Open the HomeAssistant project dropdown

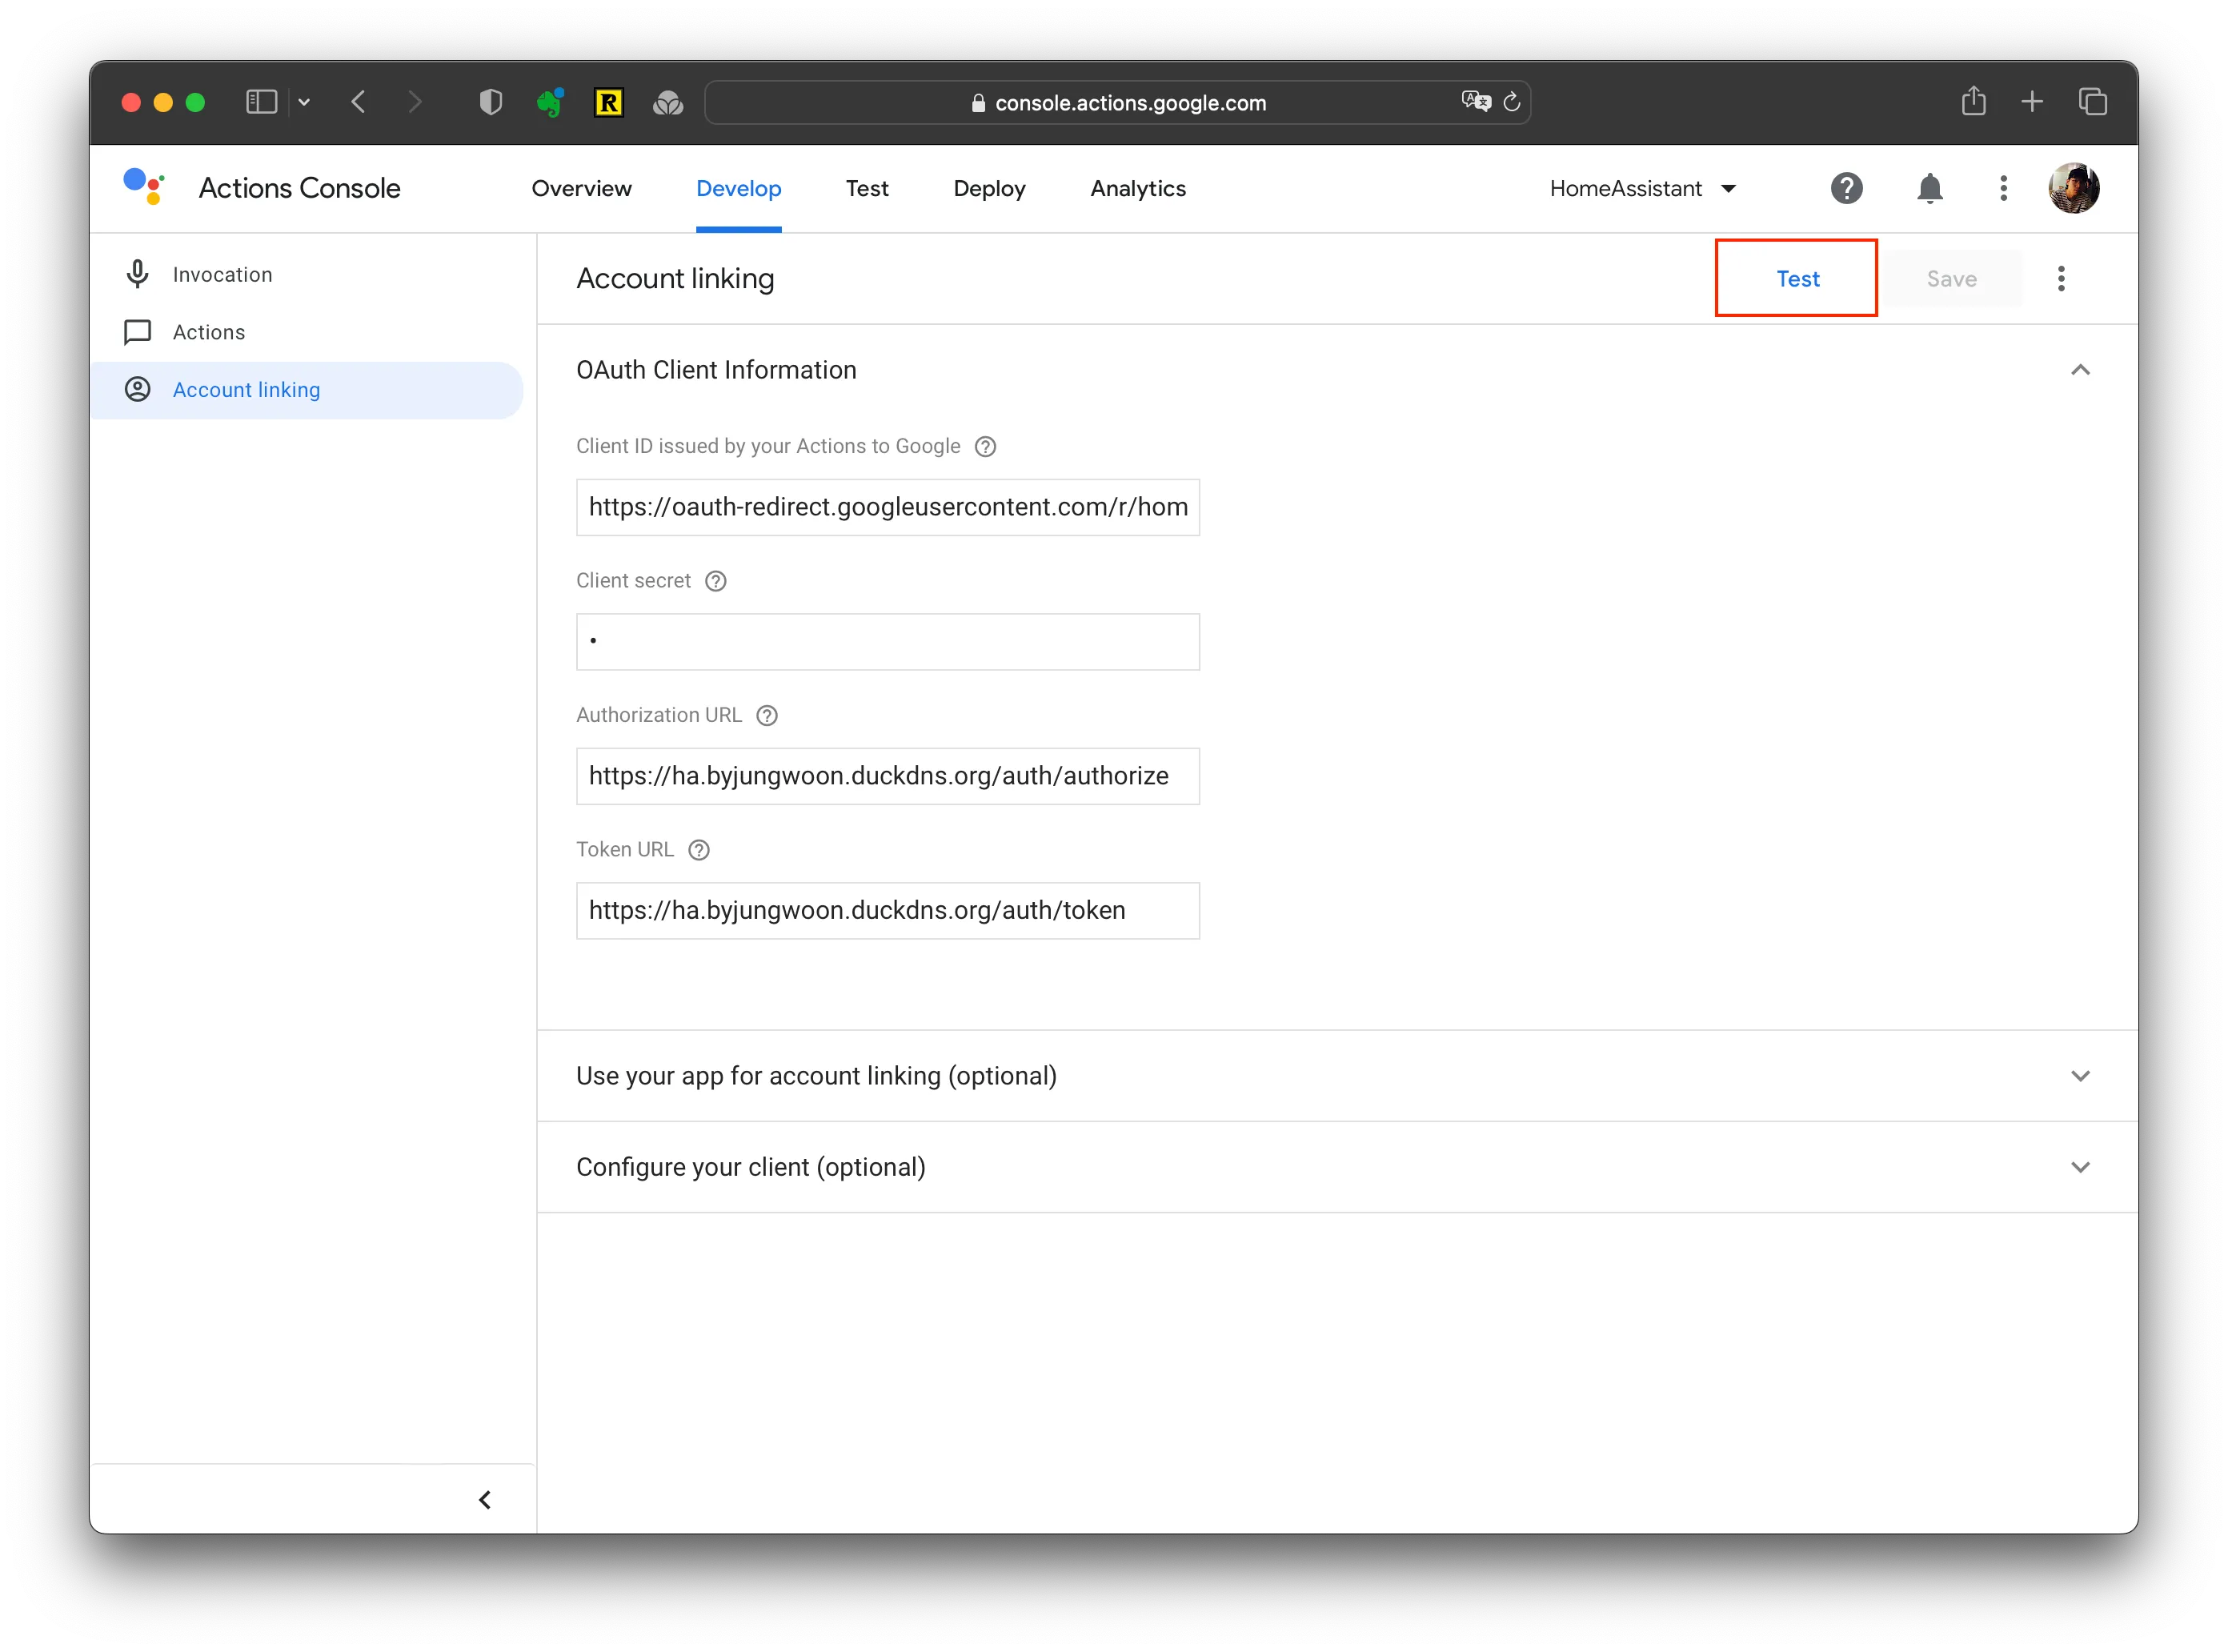point(1642,188)
